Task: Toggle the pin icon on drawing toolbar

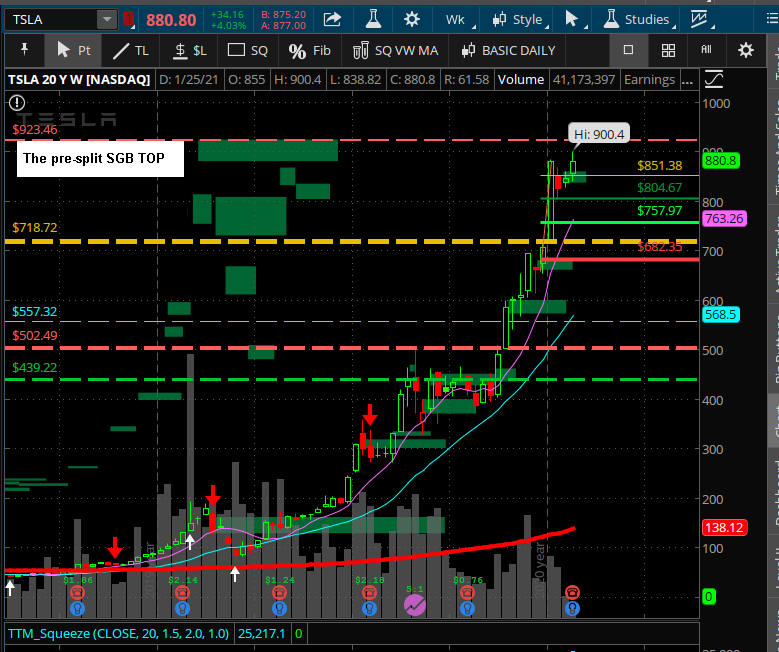Action: pyautogui.click(x=24, y=50)
